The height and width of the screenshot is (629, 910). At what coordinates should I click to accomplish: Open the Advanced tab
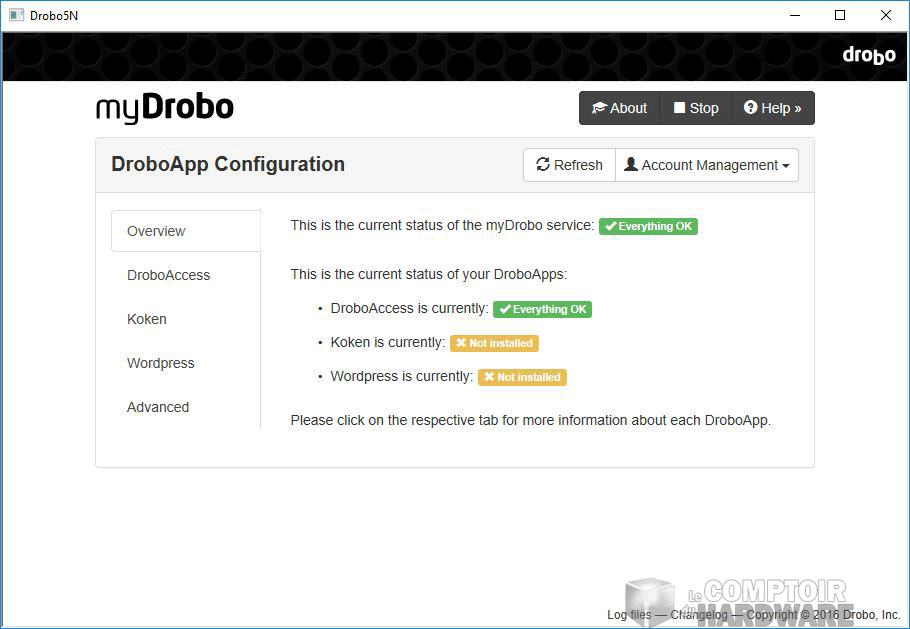[x=158, y=407]
